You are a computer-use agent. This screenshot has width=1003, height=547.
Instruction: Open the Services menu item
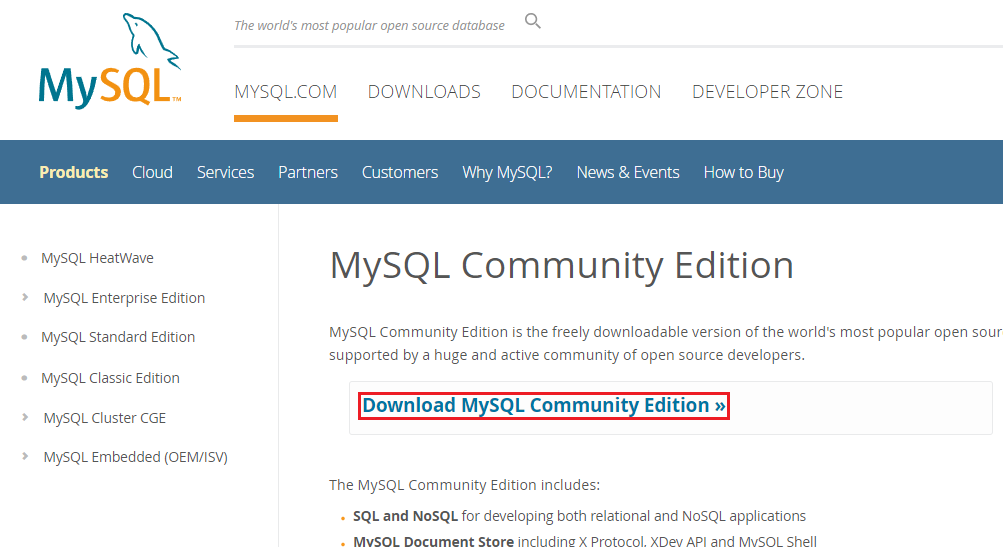(x=225, y=172)
